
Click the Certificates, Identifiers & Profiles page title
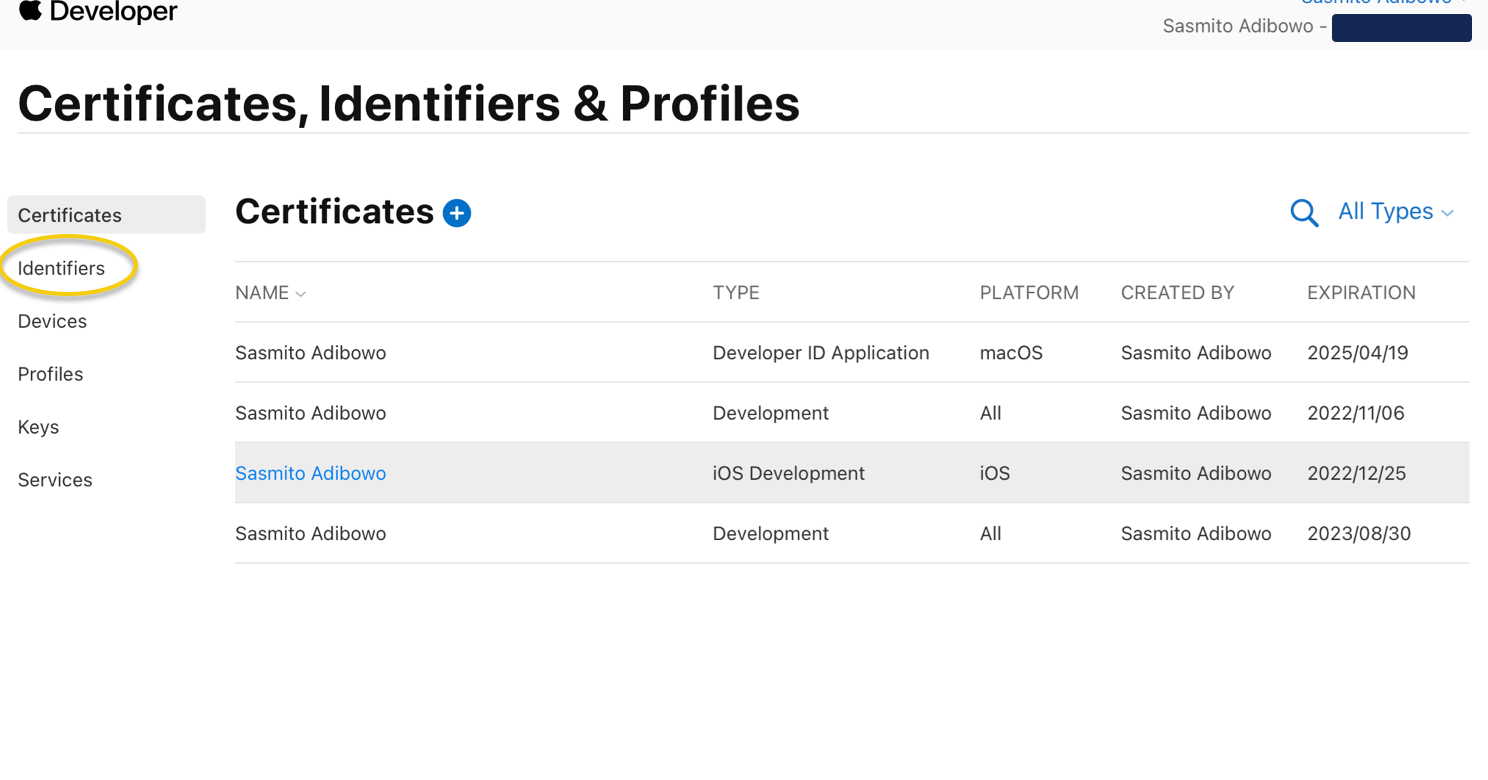coord(409,103)
